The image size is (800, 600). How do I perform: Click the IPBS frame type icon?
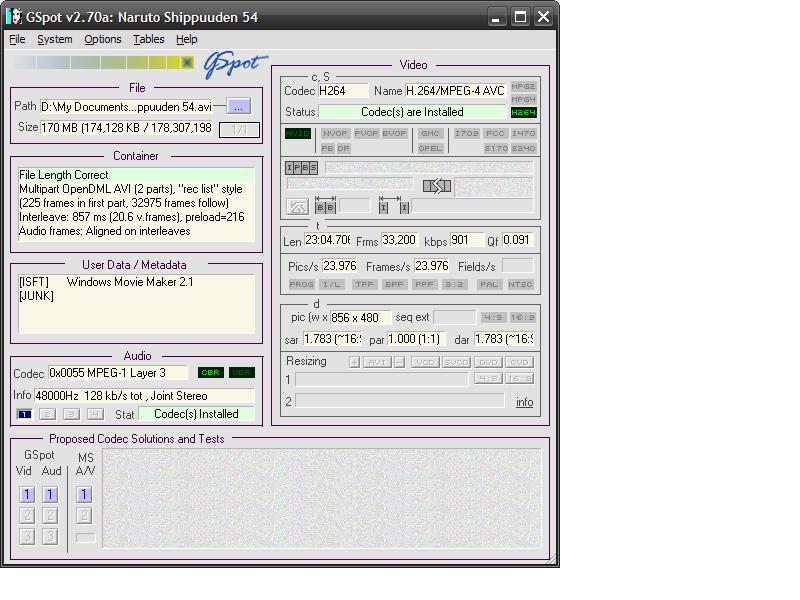tap(301, 167)
